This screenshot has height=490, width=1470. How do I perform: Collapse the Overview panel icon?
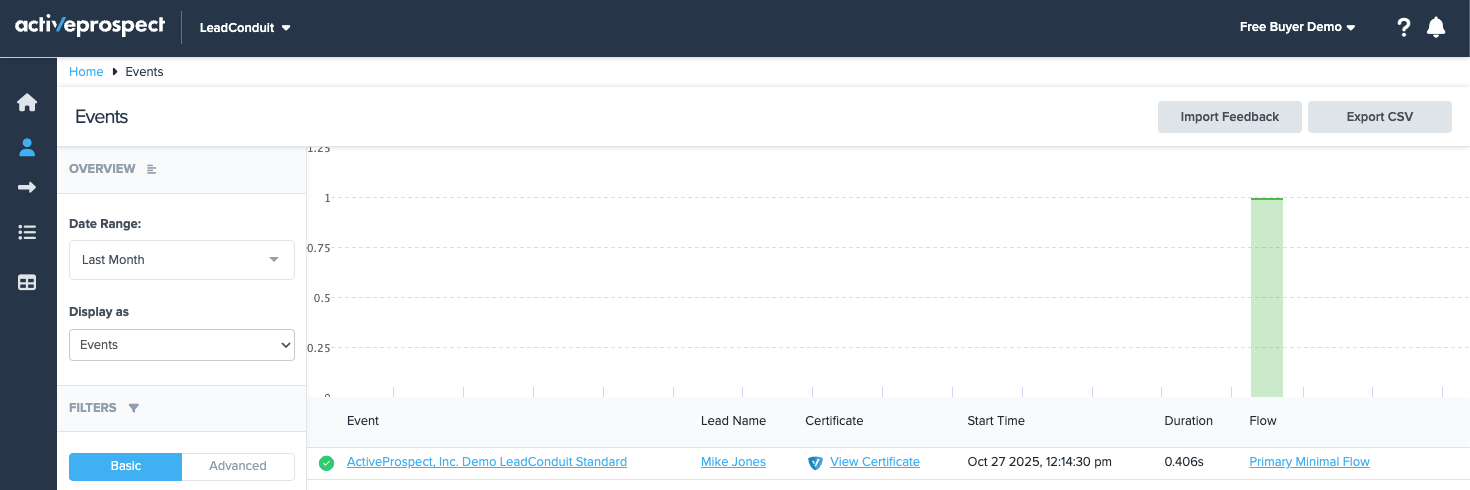click(x=152, y=169)
